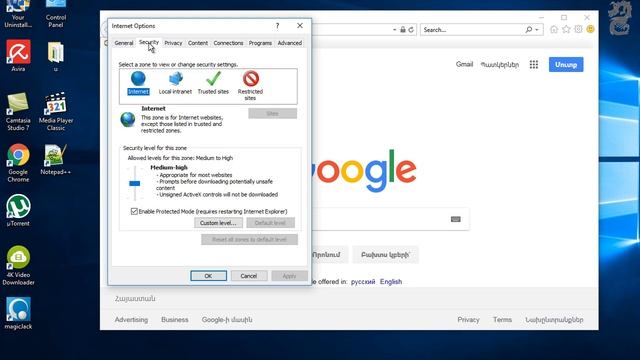Click the search magnifier icon
The height and width of the screenshot is (360, 640).
(x=529, y=29)
